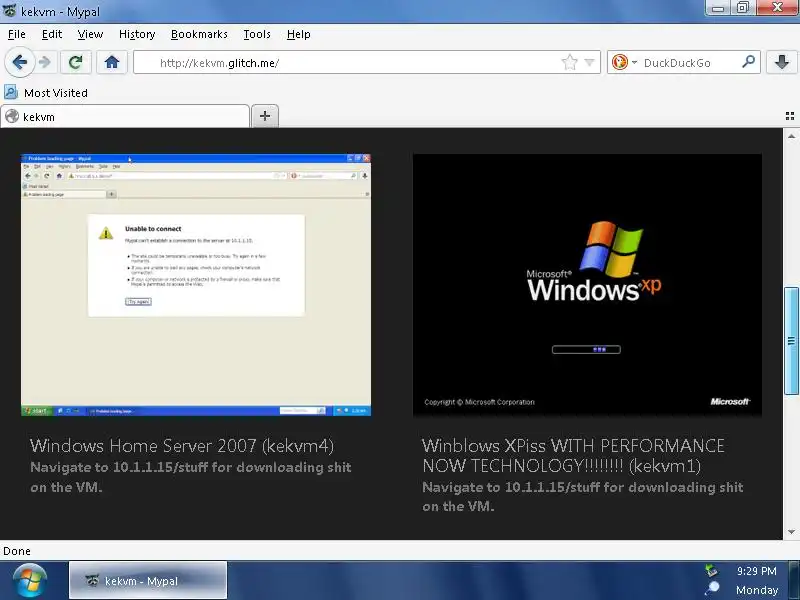Viewport: 800px width, 600px height.
Task: Open the Winblows XPiss (kekvm1) title link
Action: click(x=573, y=456)
